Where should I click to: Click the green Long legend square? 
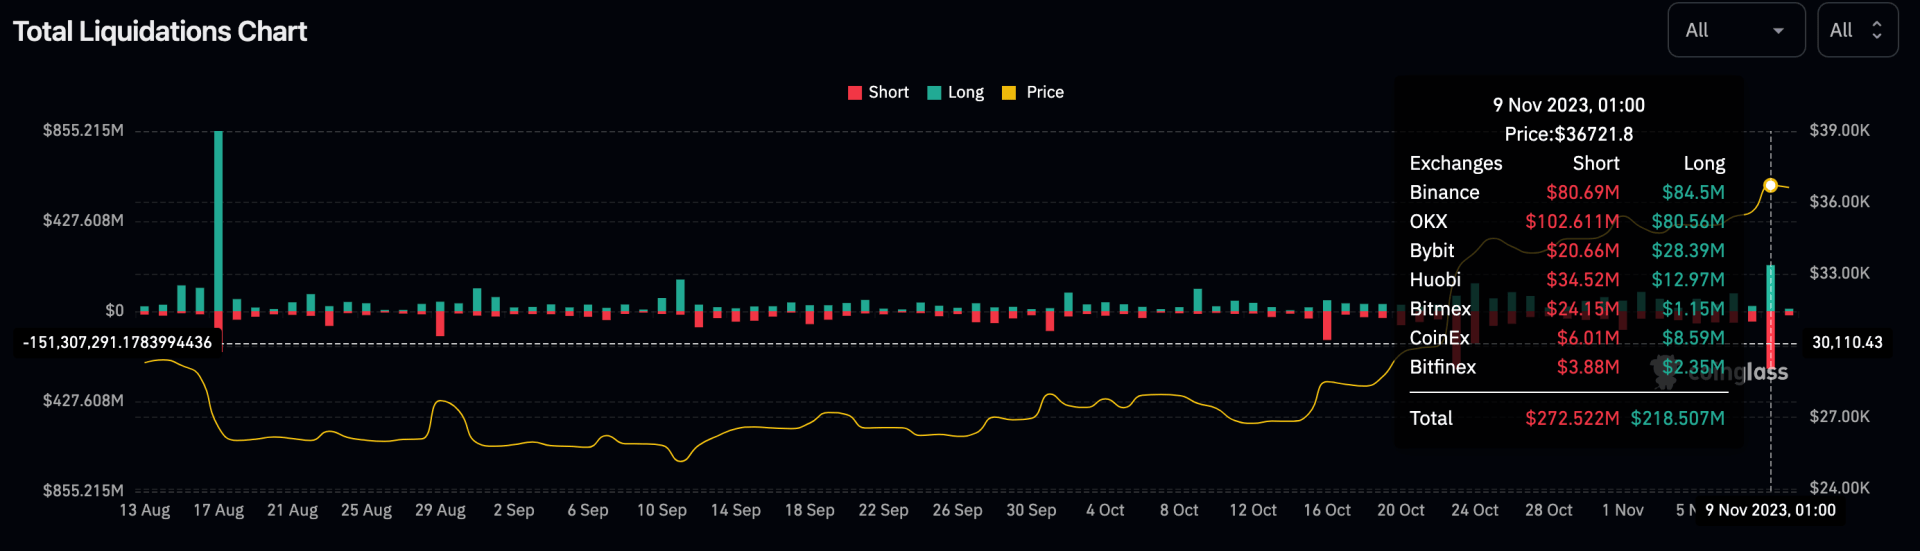934,93
